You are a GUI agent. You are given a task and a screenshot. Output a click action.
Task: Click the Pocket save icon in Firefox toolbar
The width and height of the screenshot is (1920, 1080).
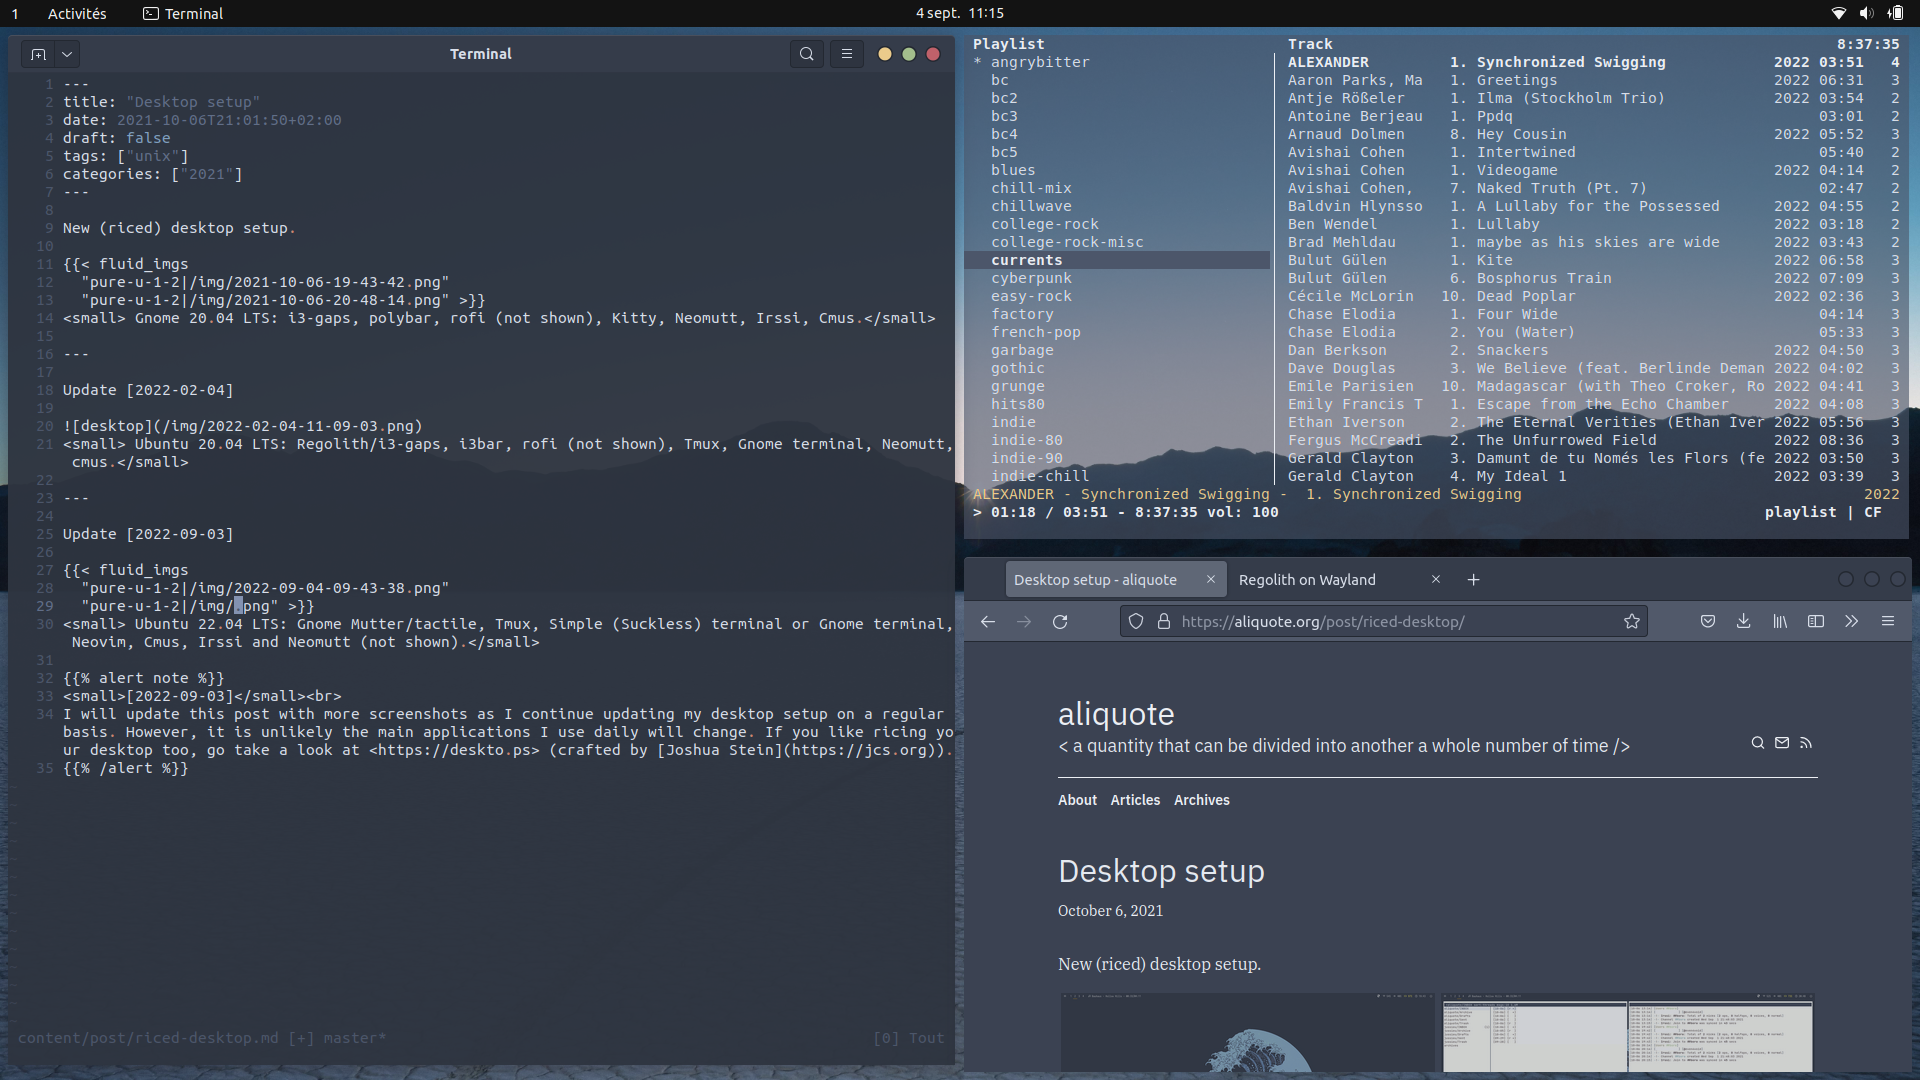[1708, 621]
